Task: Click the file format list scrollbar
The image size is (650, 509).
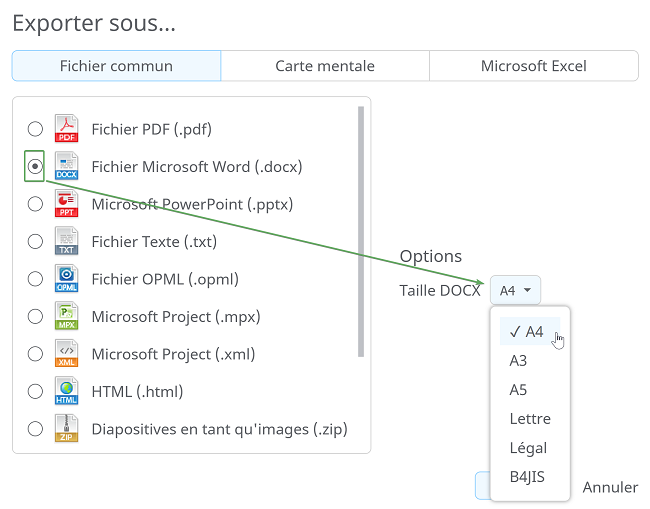Action: pos(361,230)
